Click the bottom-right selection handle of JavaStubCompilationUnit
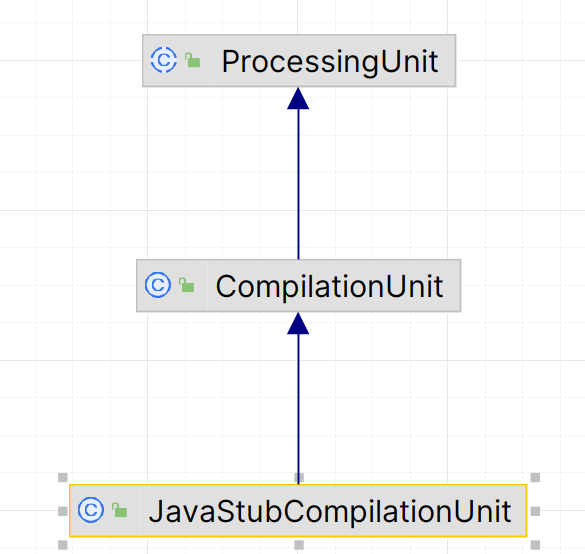585x554 pixels. coord(535,545)
